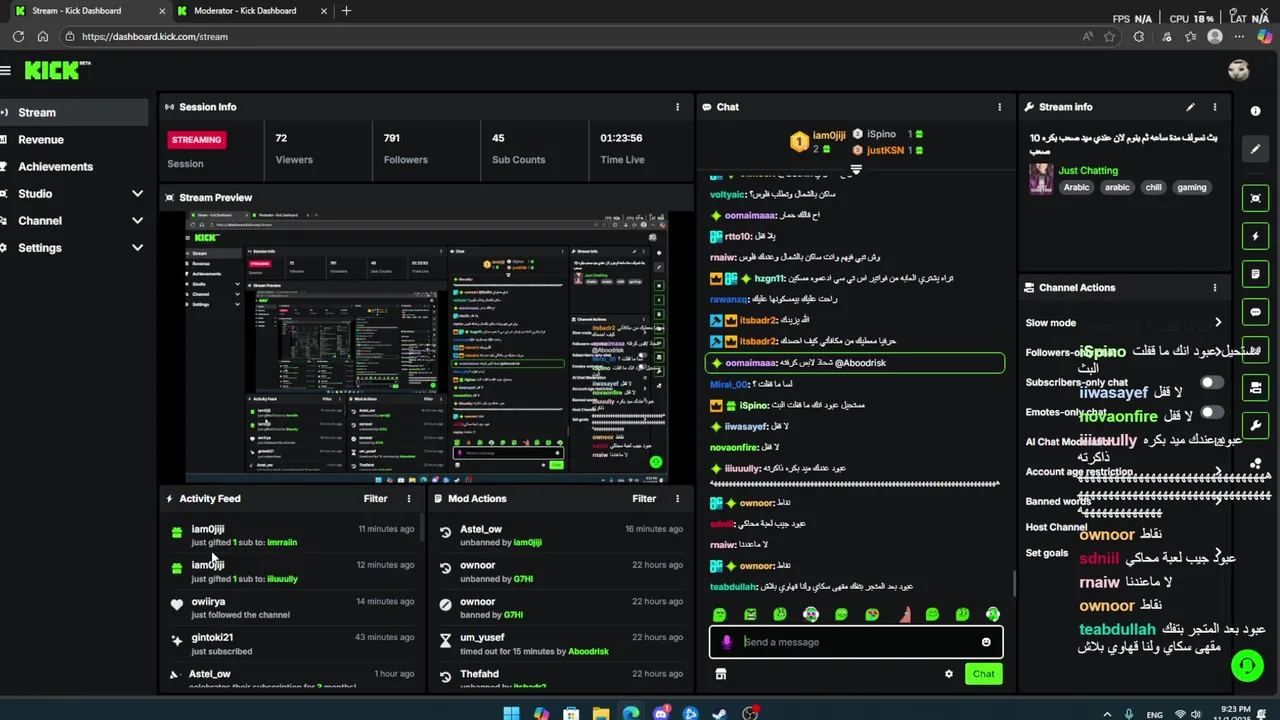The height and width of the screenshot is (720, 1280).
Task: Toggle Emotes-only chat switch
Action: point(1212,412)
